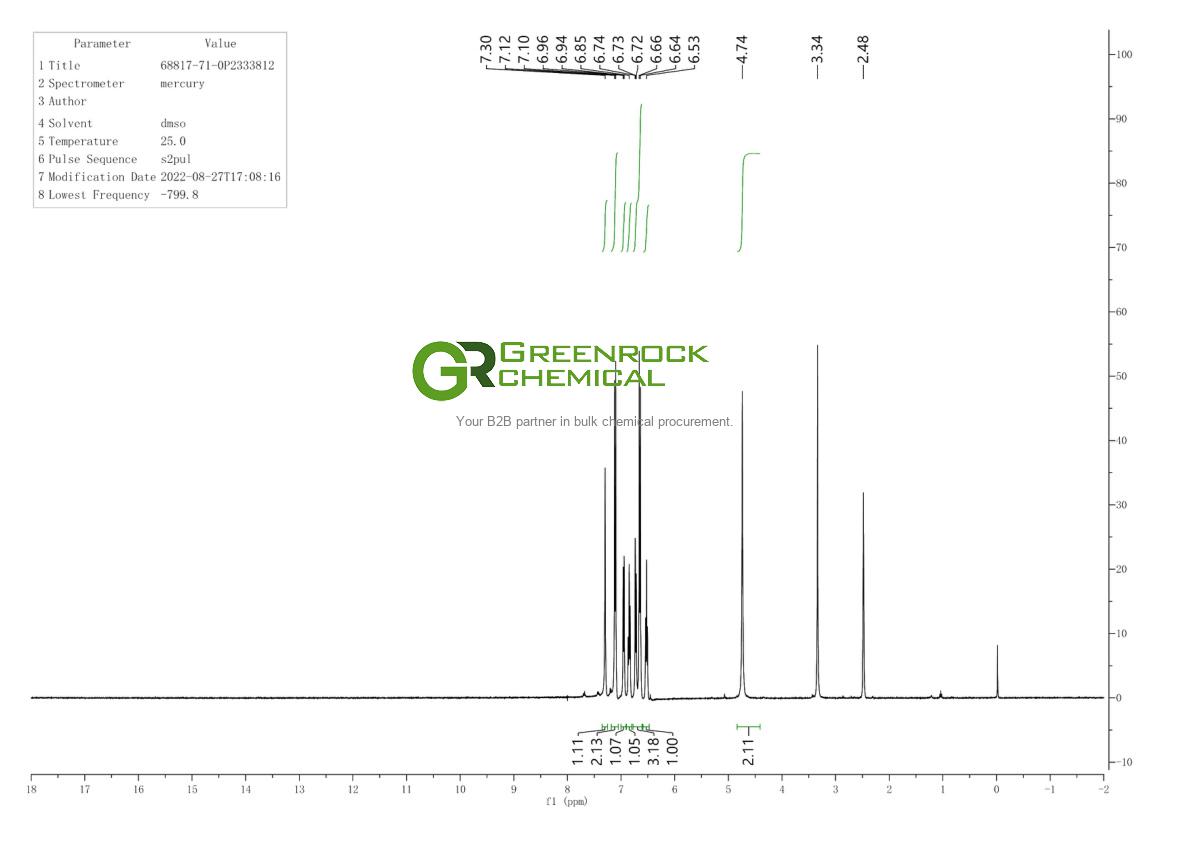Click the "2 Spectrometer" row label

[x=81, y=83]
